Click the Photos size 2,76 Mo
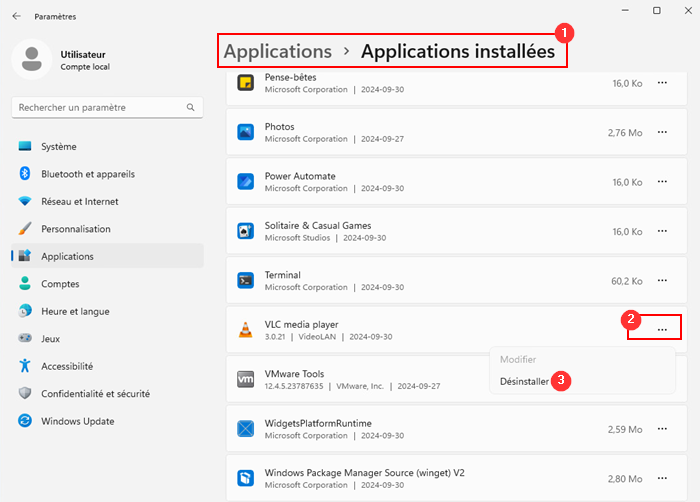 [x=625, y=133]
